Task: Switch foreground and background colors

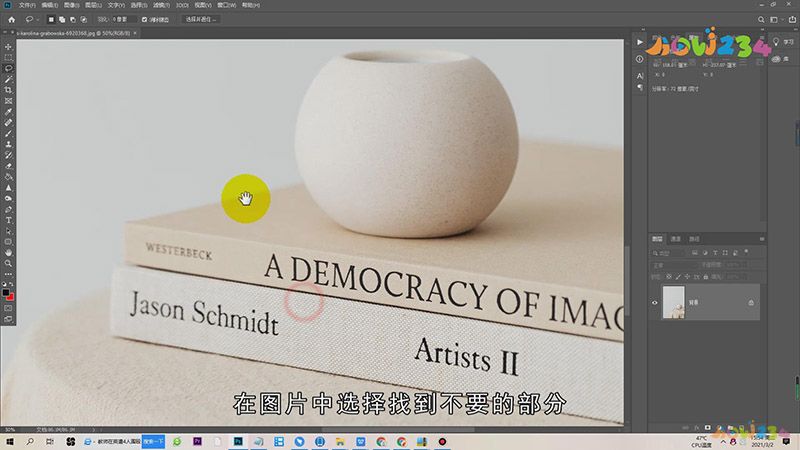Action: pyautogui.click(x=11, y=284)
